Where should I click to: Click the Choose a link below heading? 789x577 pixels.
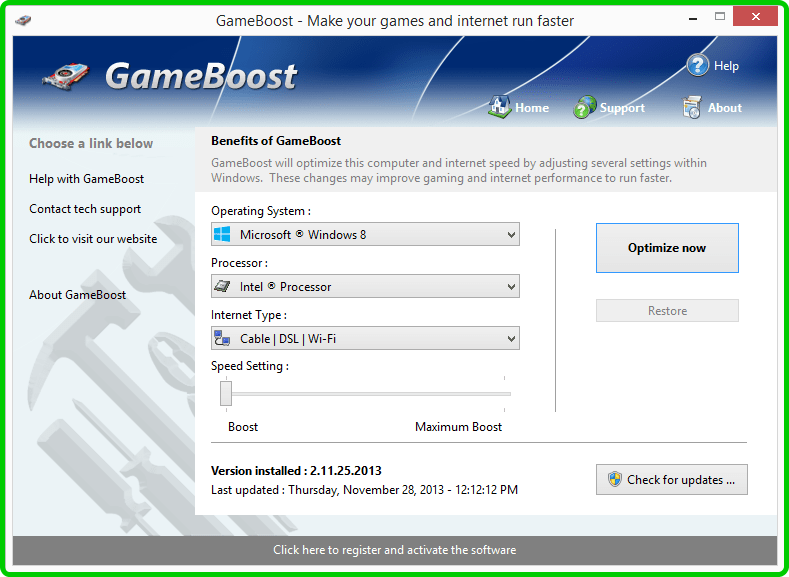pyautogui.click(x=91, y=144)
